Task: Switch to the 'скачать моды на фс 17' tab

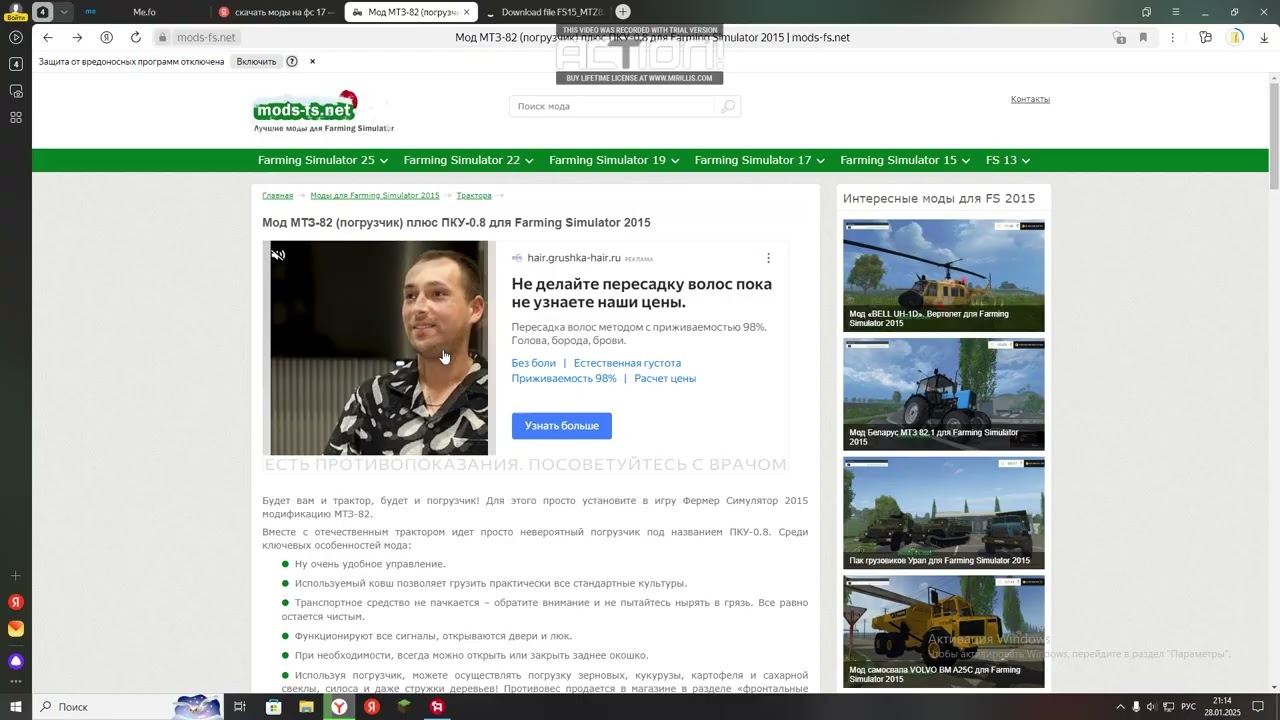Action: pyautogui.click(x=276, y=12)
